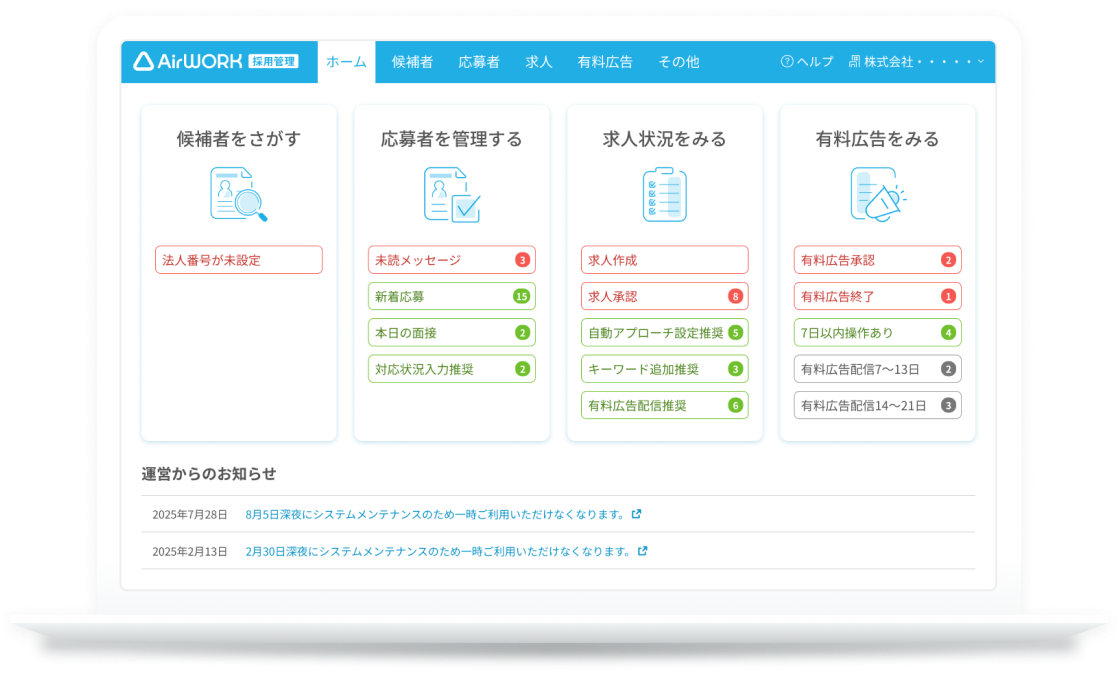The width and height of the screenshot is (1120, 680).
Task: Open the 有料広告 navigation tab
Action: click(x=605, y=61)
